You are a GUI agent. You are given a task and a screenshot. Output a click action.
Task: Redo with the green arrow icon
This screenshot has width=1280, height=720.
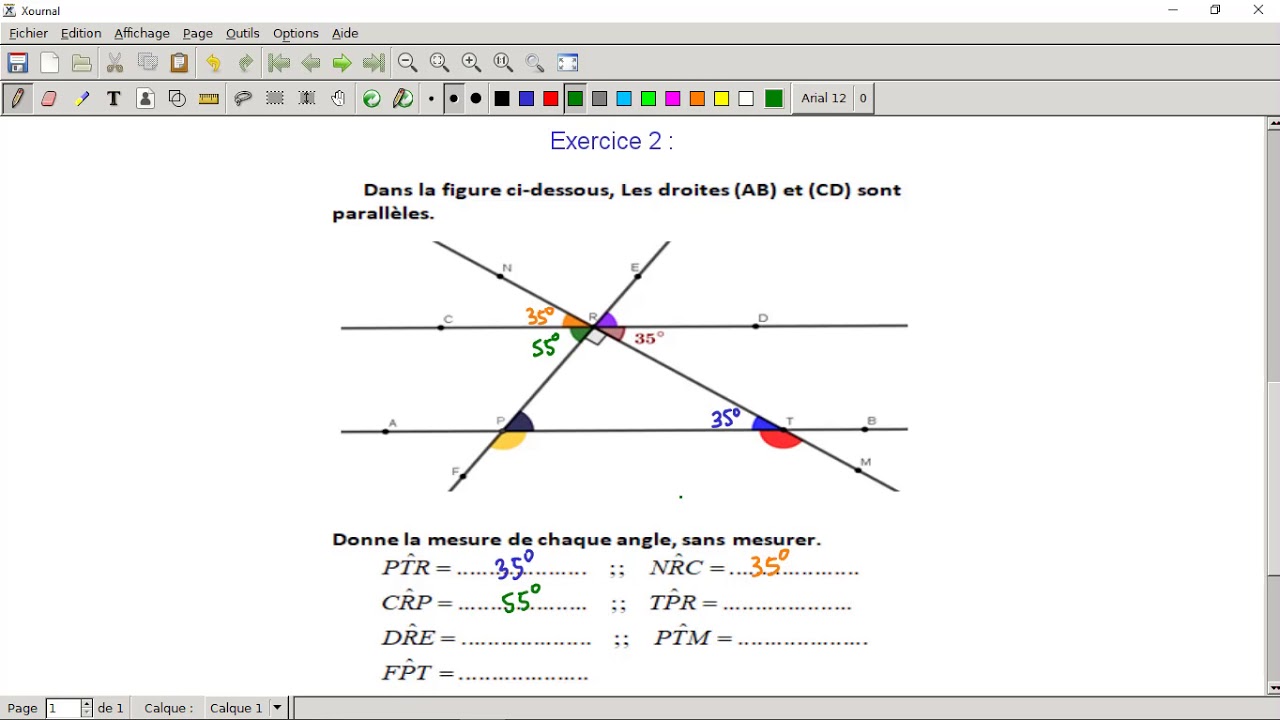245,63
